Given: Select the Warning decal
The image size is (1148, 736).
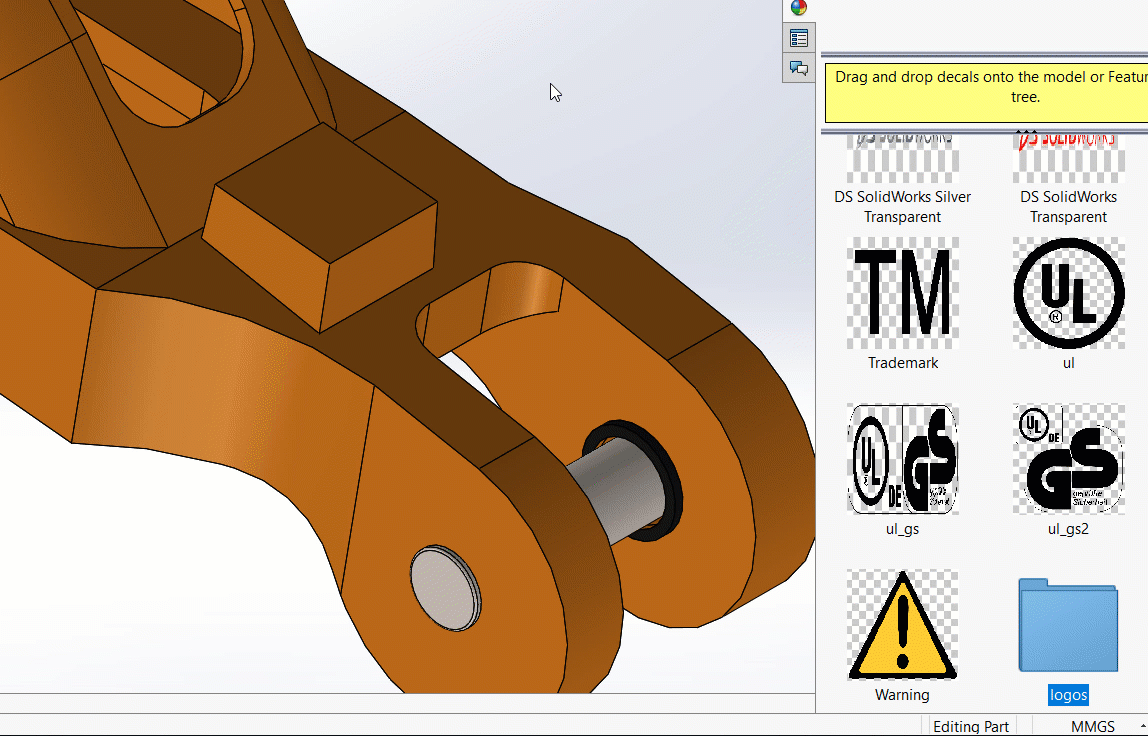Looking at the screenshot, I should click(x=902, y=622).
